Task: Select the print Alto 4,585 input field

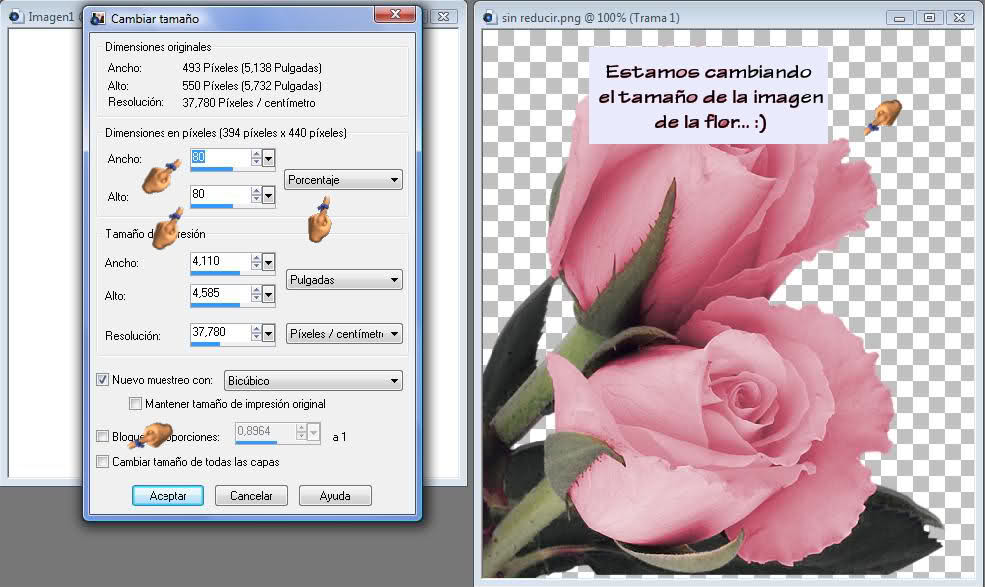Action: (x=220, y=293)
